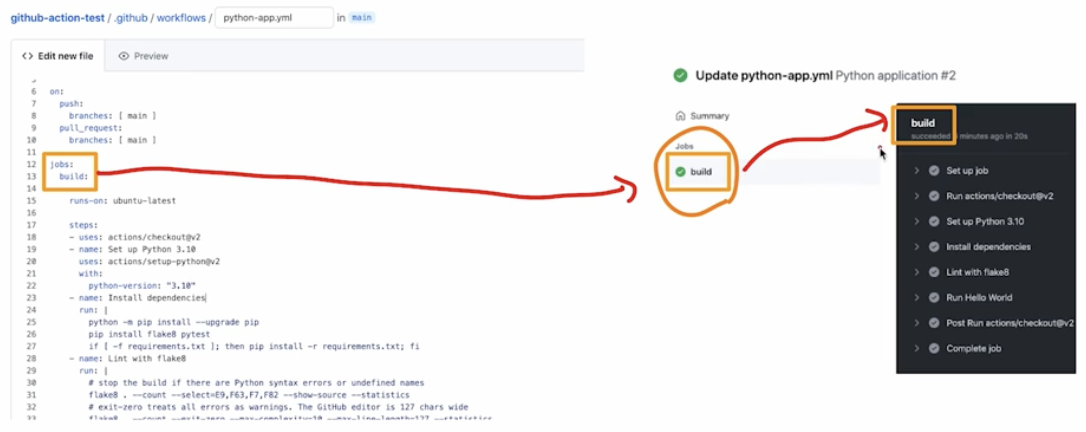1086x432 pixels.
Task: Click code line 'build:' at line 13
Action: 73,177
